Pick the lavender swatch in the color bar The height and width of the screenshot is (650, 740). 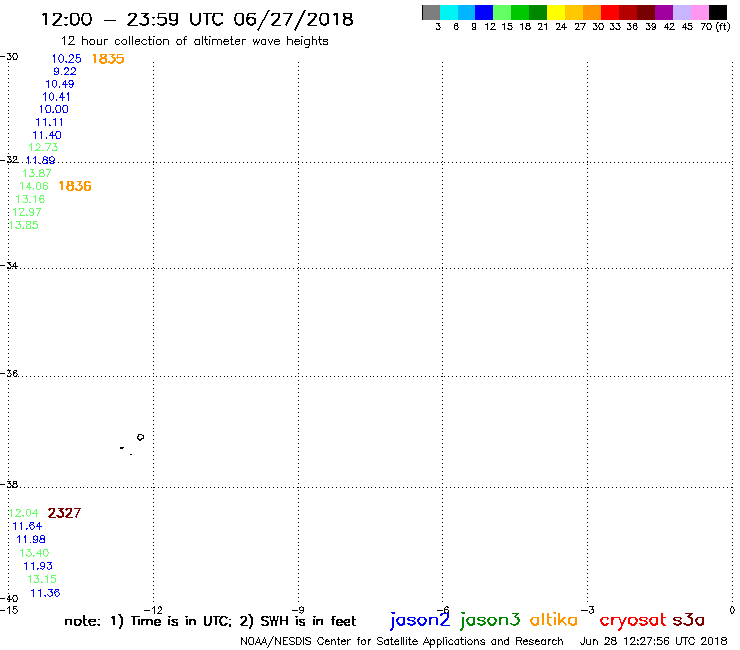pos(681,12)
